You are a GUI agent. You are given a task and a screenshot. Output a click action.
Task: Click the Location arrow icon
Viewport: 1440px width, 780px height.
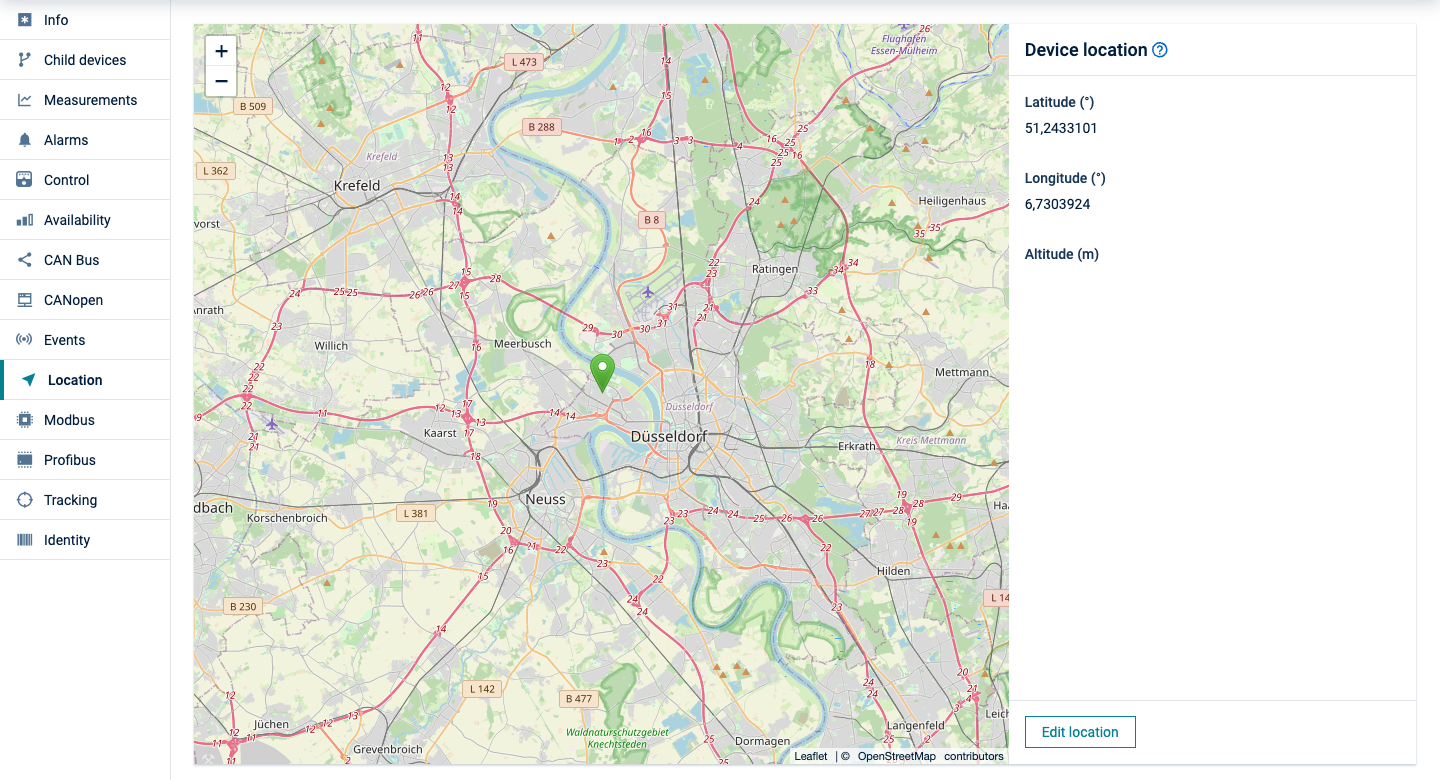point(29,380)
